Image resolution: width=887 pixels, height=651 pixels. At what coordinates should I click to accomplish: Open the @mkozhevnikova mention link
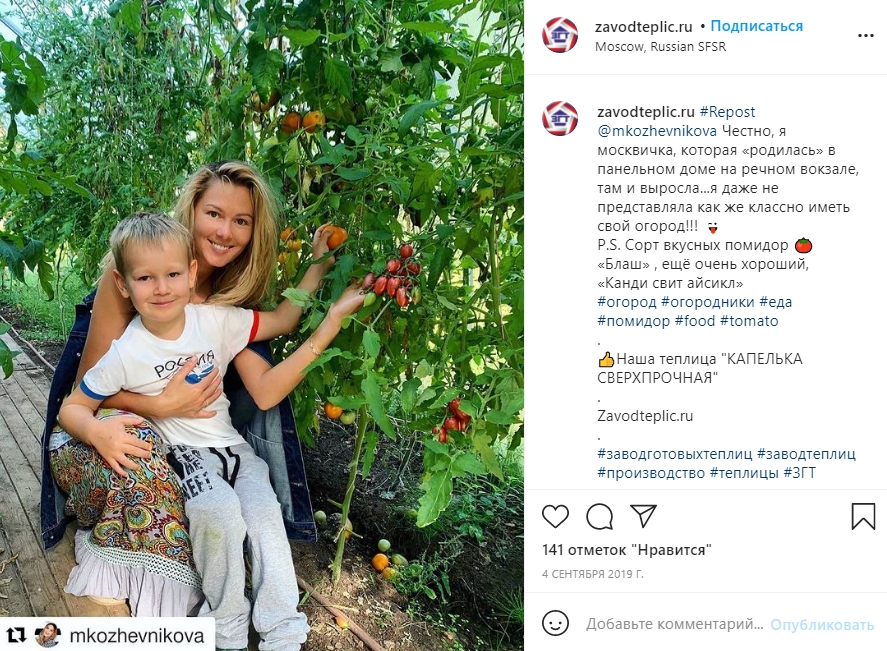[x=657, y=131]
